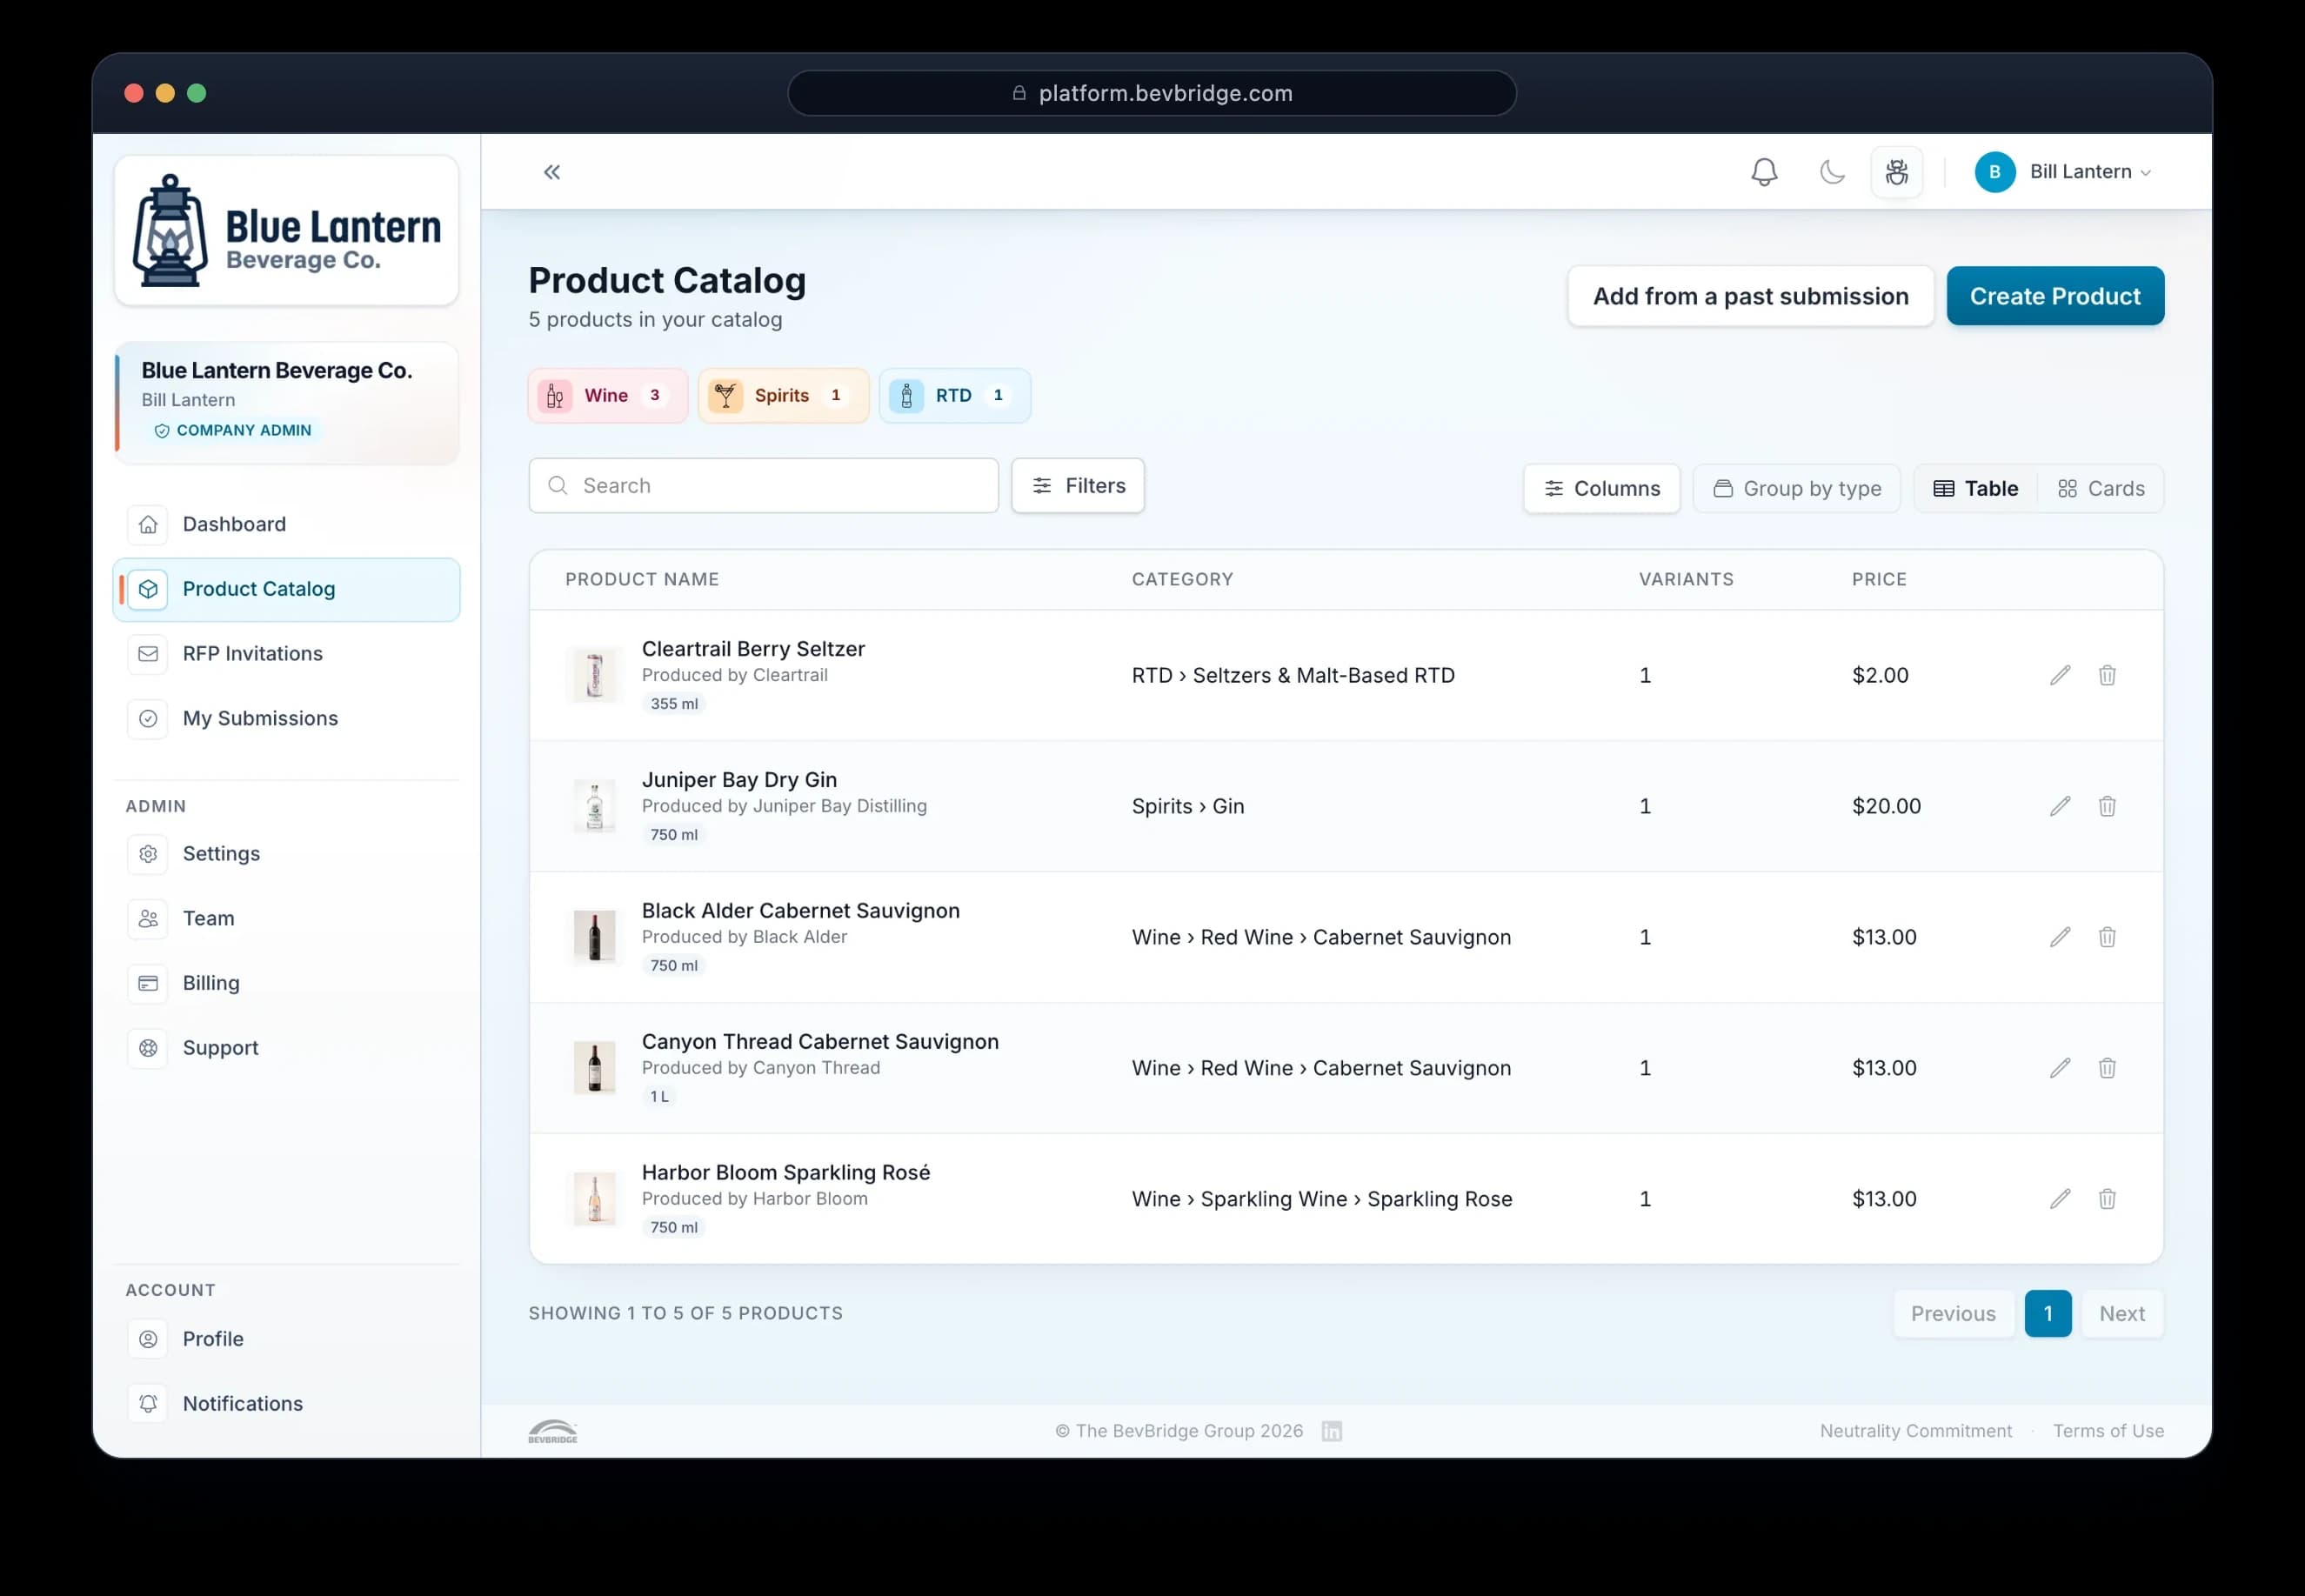Click the Price column header
The image size is (2305, 1596).
(1878, 579)
